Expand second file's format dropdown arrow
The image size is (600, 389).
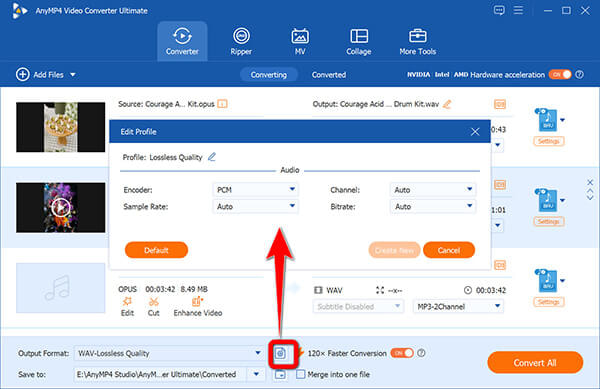click(562, 200)
